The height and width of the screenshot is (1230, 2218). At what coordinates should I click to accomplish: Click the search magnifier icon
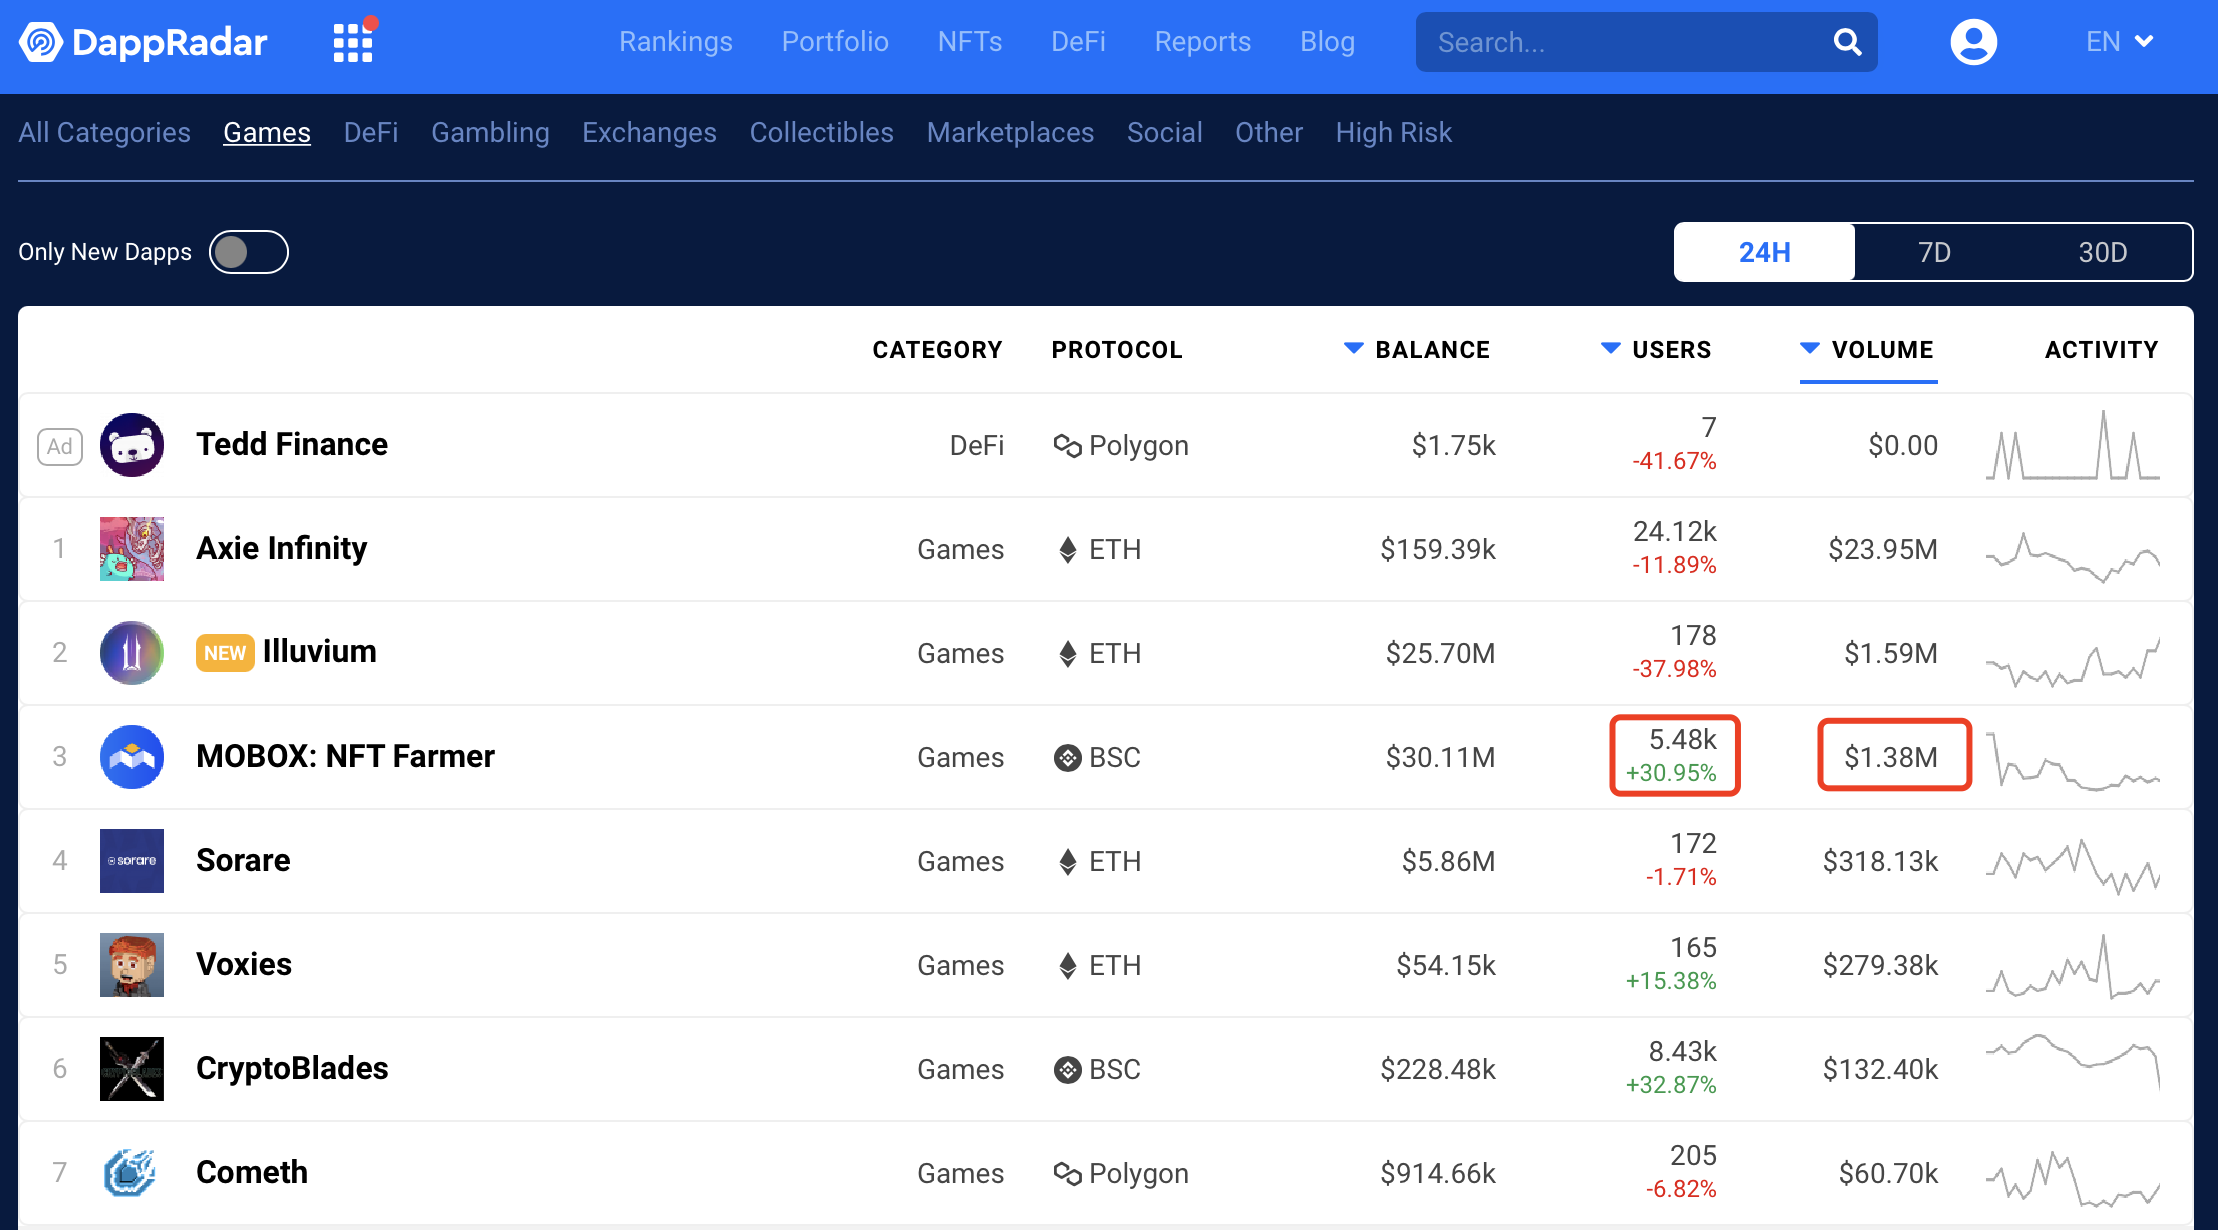point(1846,42)
